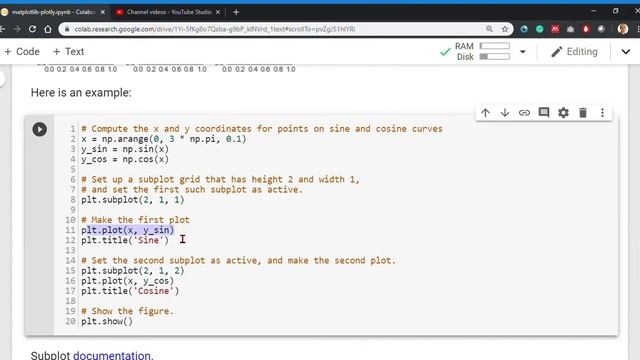Move cell down with arrow icon
This screenshot has height=360, width=640.
[505, 113]
